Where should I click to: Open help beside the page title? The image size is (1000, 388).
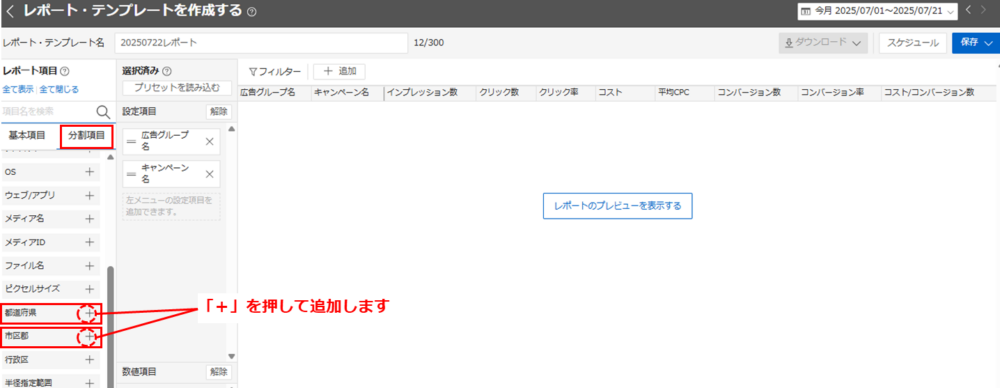pos(252,12)
